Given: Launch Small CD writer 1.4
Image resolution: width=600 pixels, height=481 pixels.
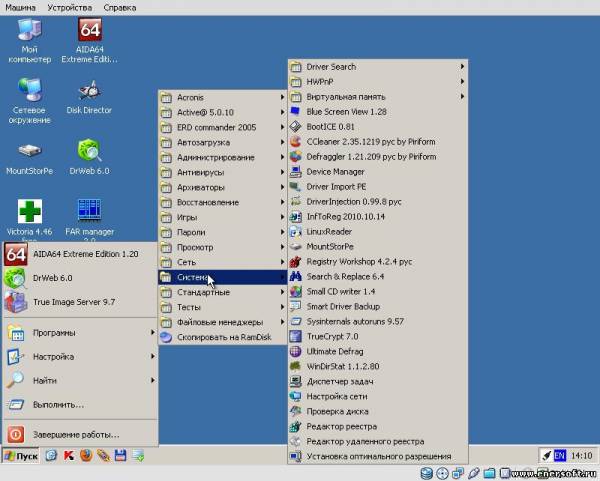Looking at the screenshot, I should pyautogui.click(x=378, y=292).
